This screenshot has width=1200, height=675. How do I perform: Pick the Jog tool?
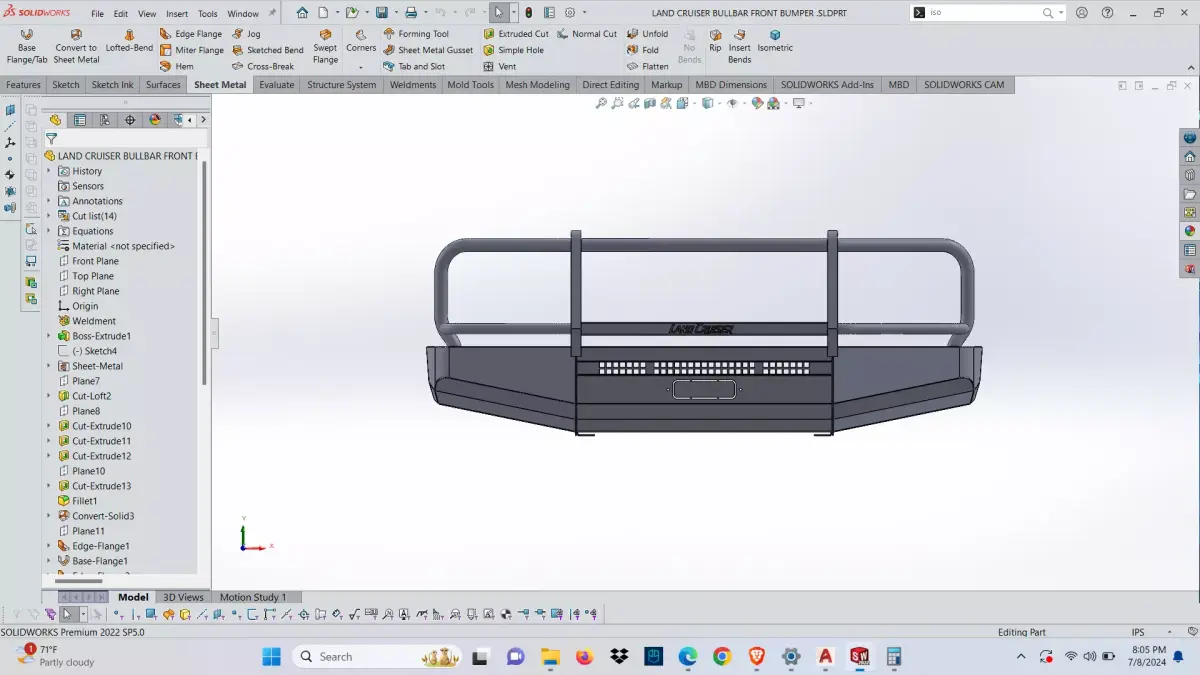pos(246,34)
